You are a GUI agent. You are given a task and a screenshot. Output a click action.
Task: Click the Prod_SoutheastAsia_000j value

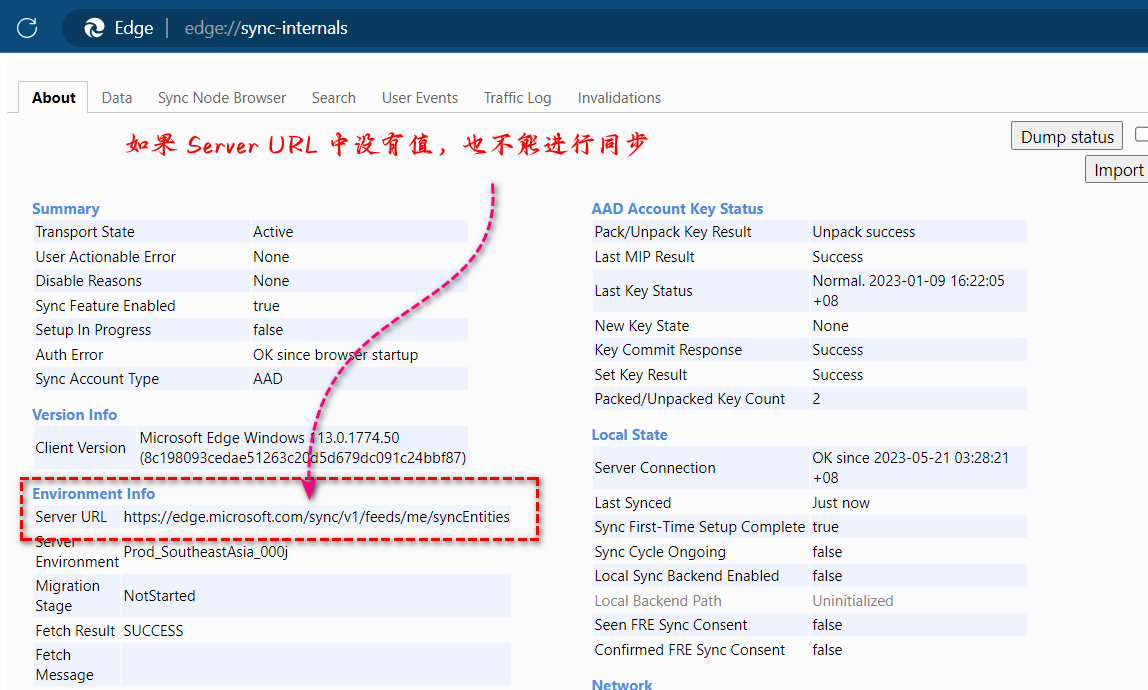206,552
